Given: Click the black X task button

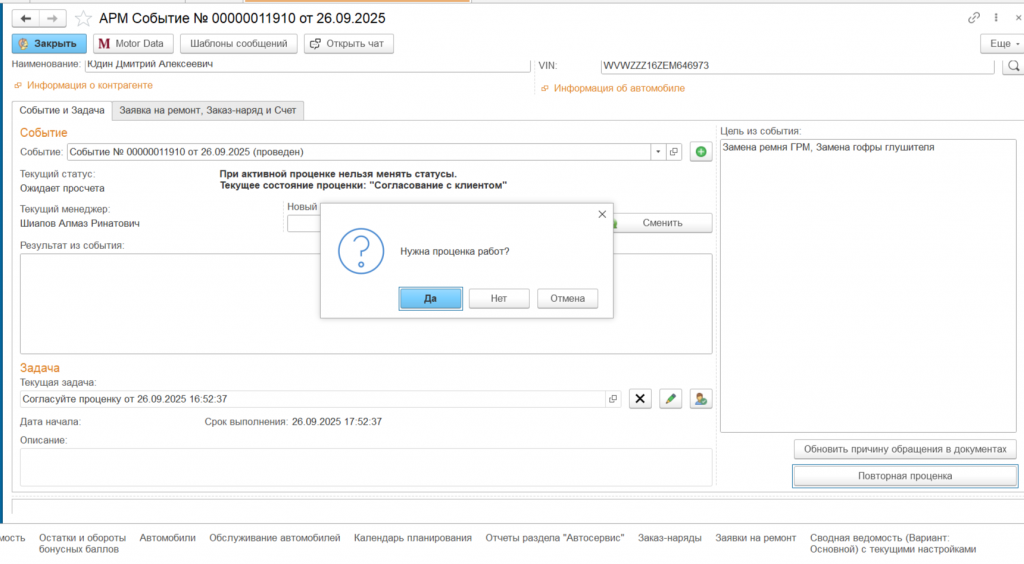Looking at the screenshot, I should pos(640,399).
